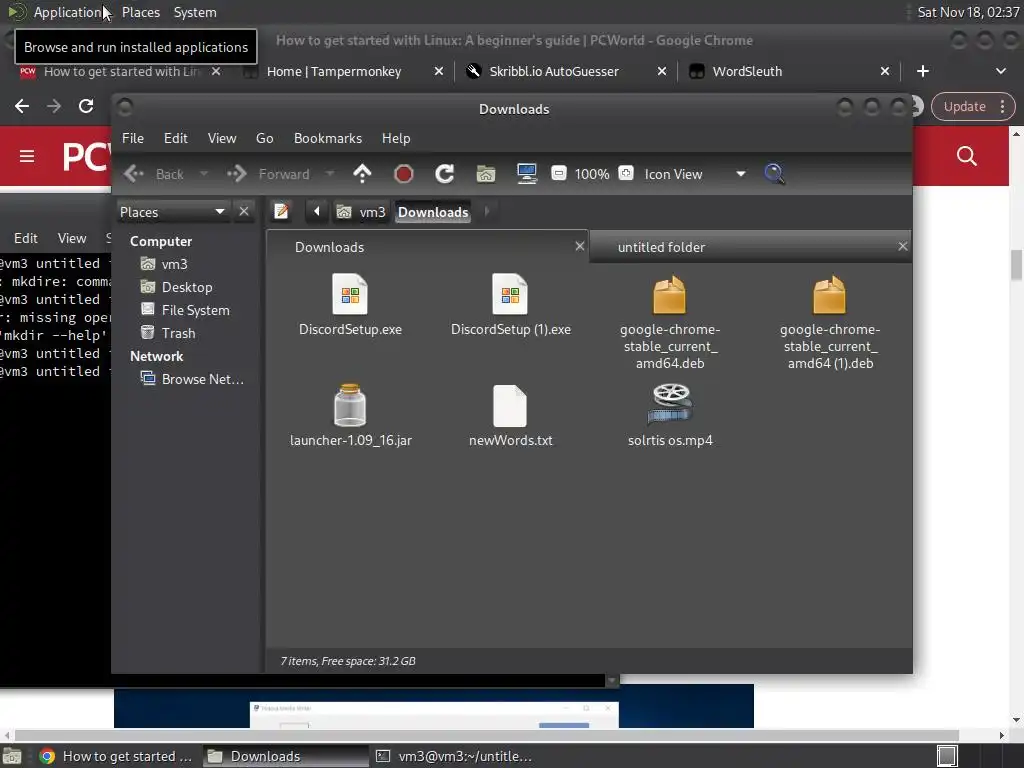
Task: Open the home folder icon in toolbar
Action: 485,174
